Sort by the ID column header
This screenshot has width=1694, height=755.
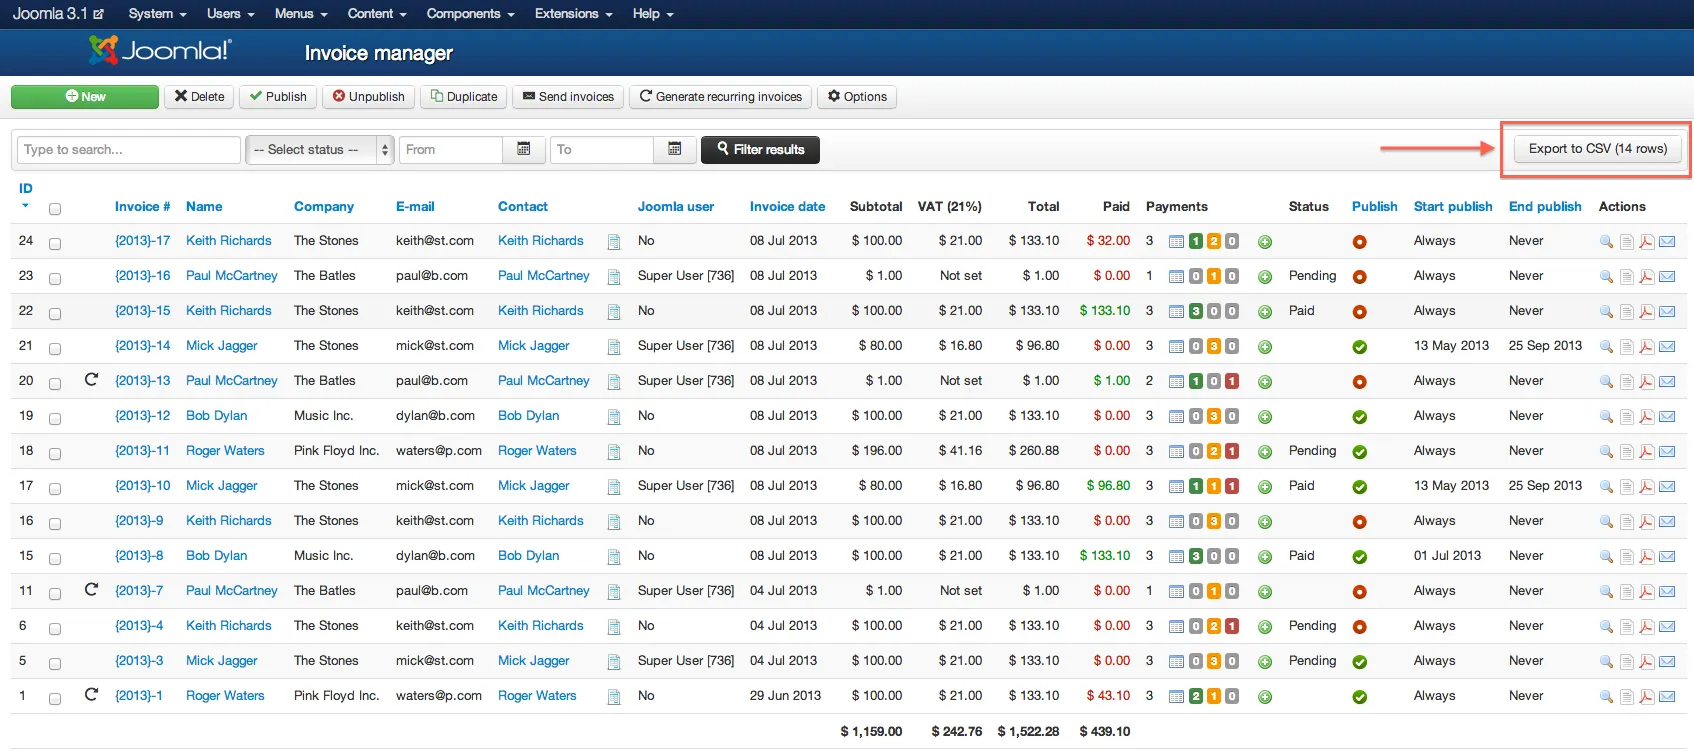tap(26, 189)
